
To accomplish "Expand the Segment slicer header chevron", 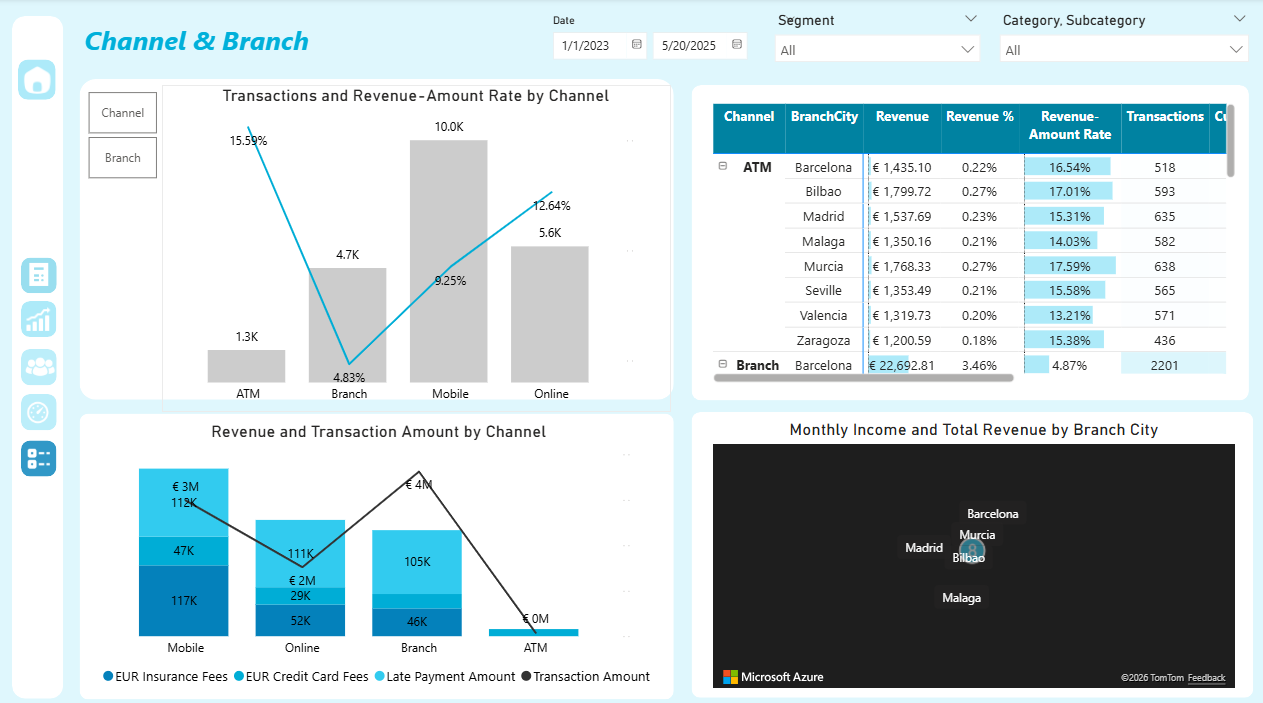I will (970, 19).
